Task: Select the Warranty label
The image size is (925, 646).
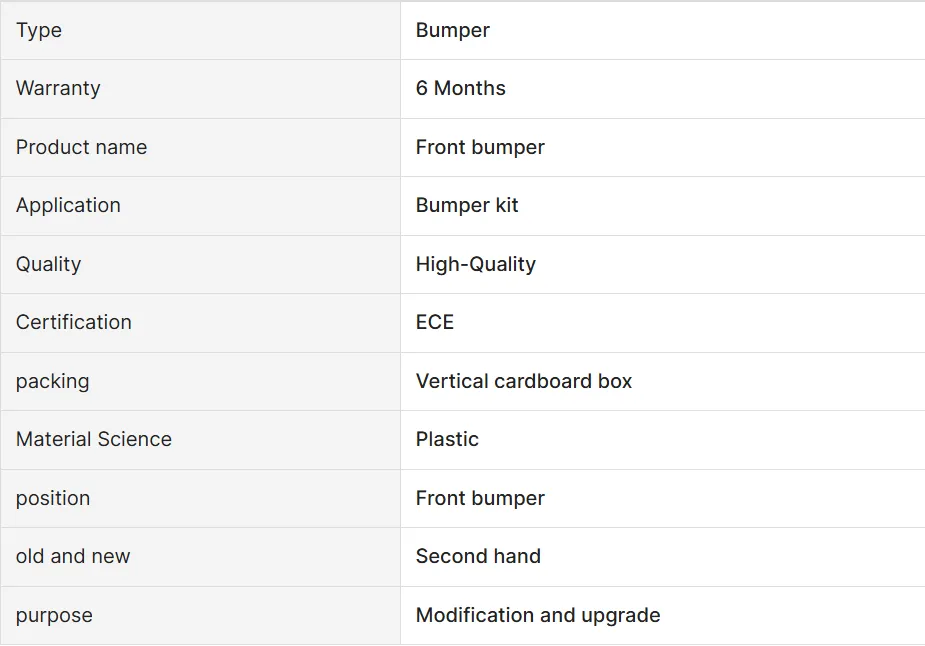Action: click(58, 88)
